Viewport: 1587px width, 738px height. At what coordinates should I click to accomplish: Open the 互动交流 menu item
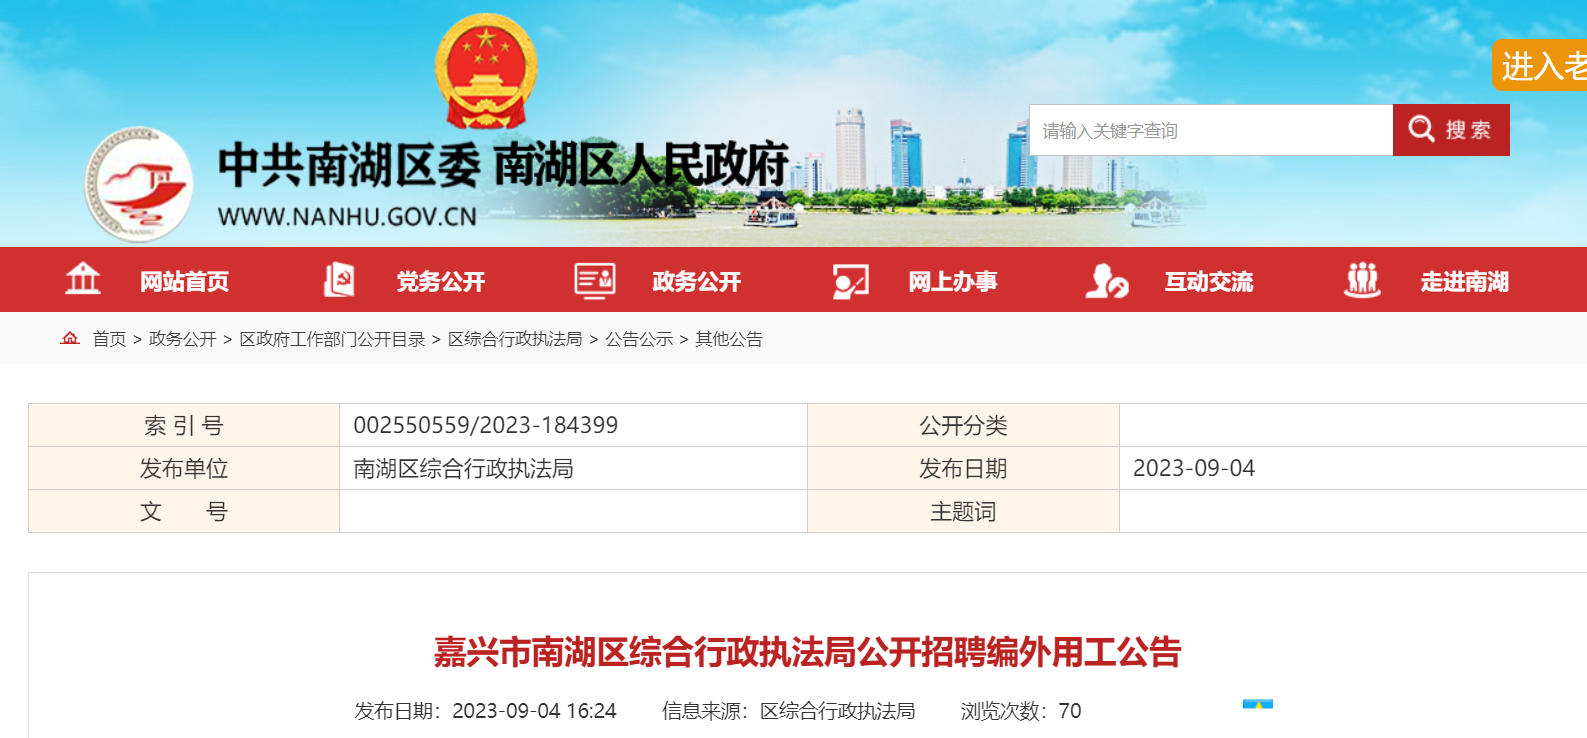(x=1209, y=282)
